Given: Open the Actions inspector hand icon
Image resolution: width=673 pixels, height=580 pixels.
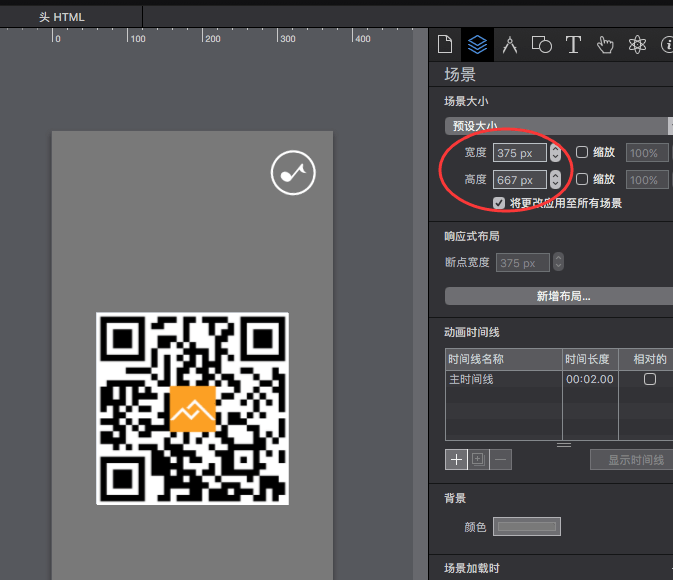Looking at the screenshot, I should [605, 45].
